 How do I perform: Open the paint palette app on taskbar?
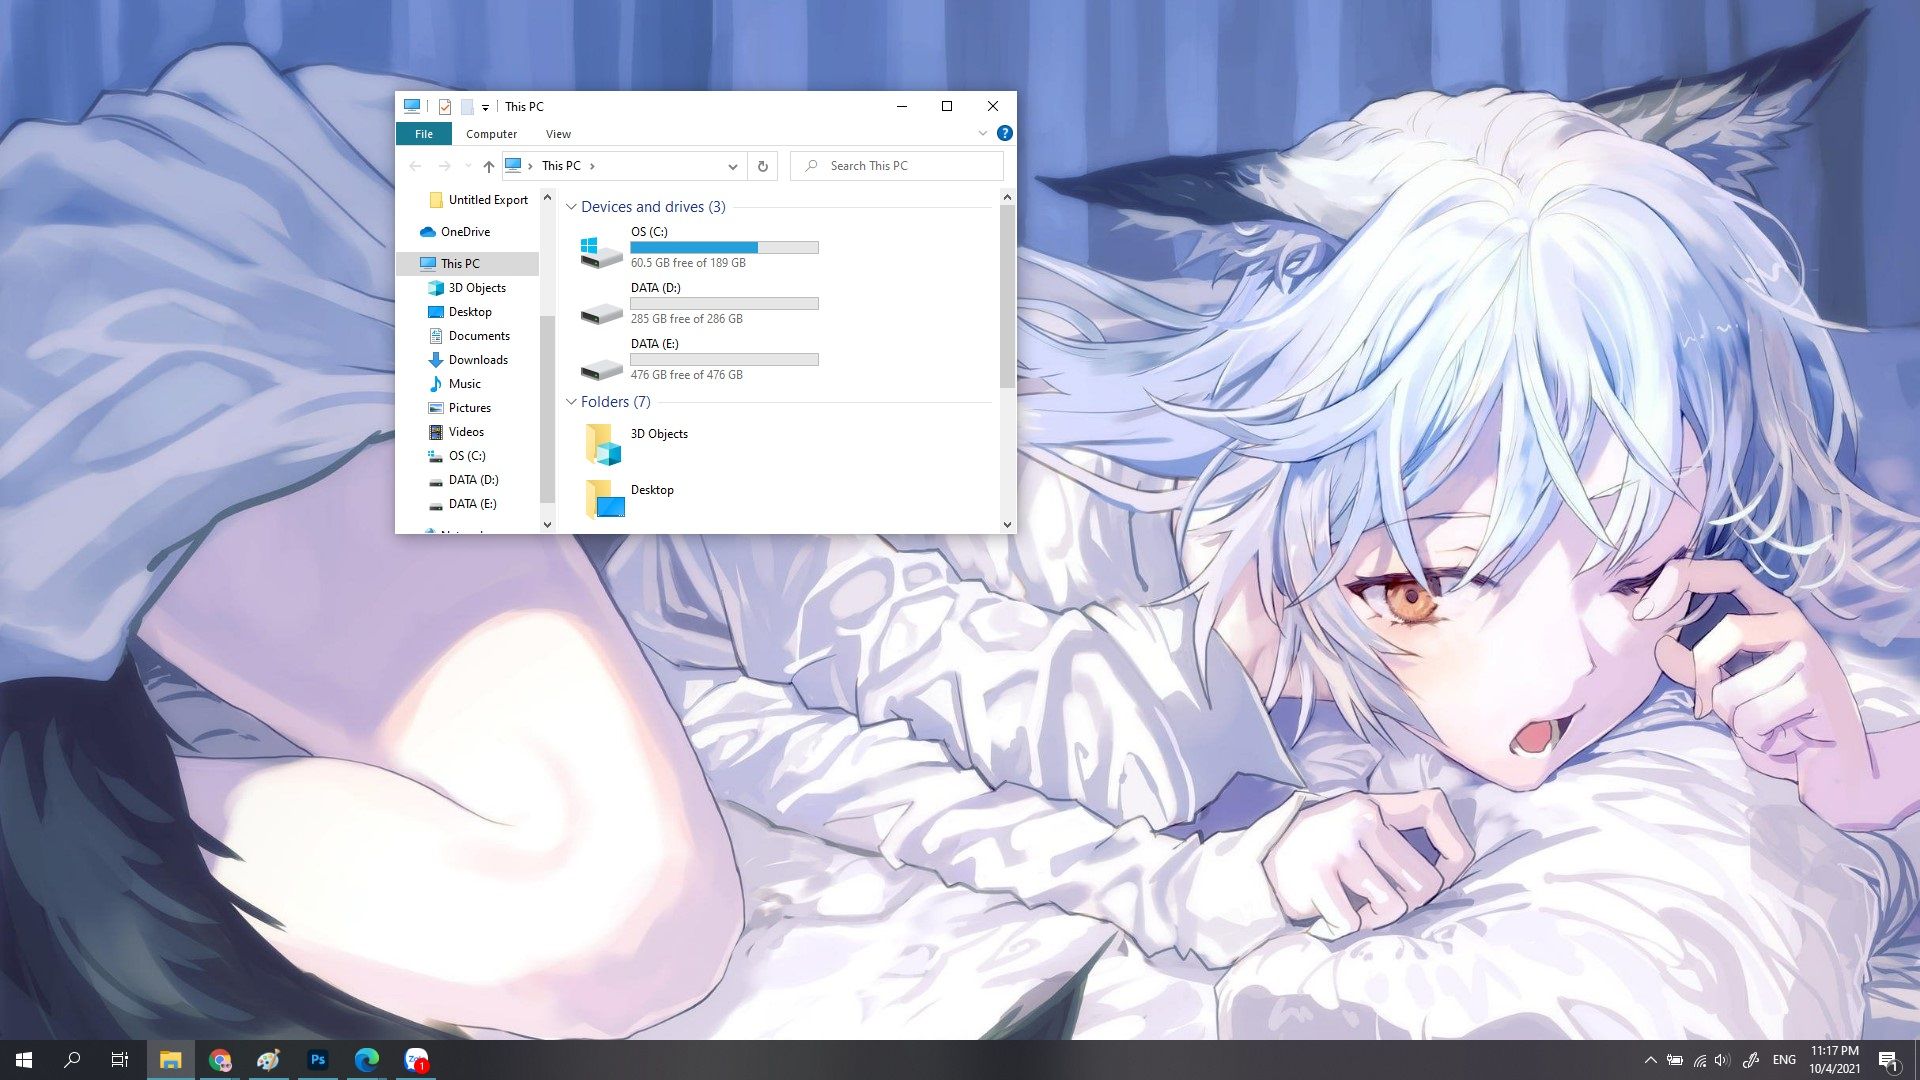coord(268,1060)
